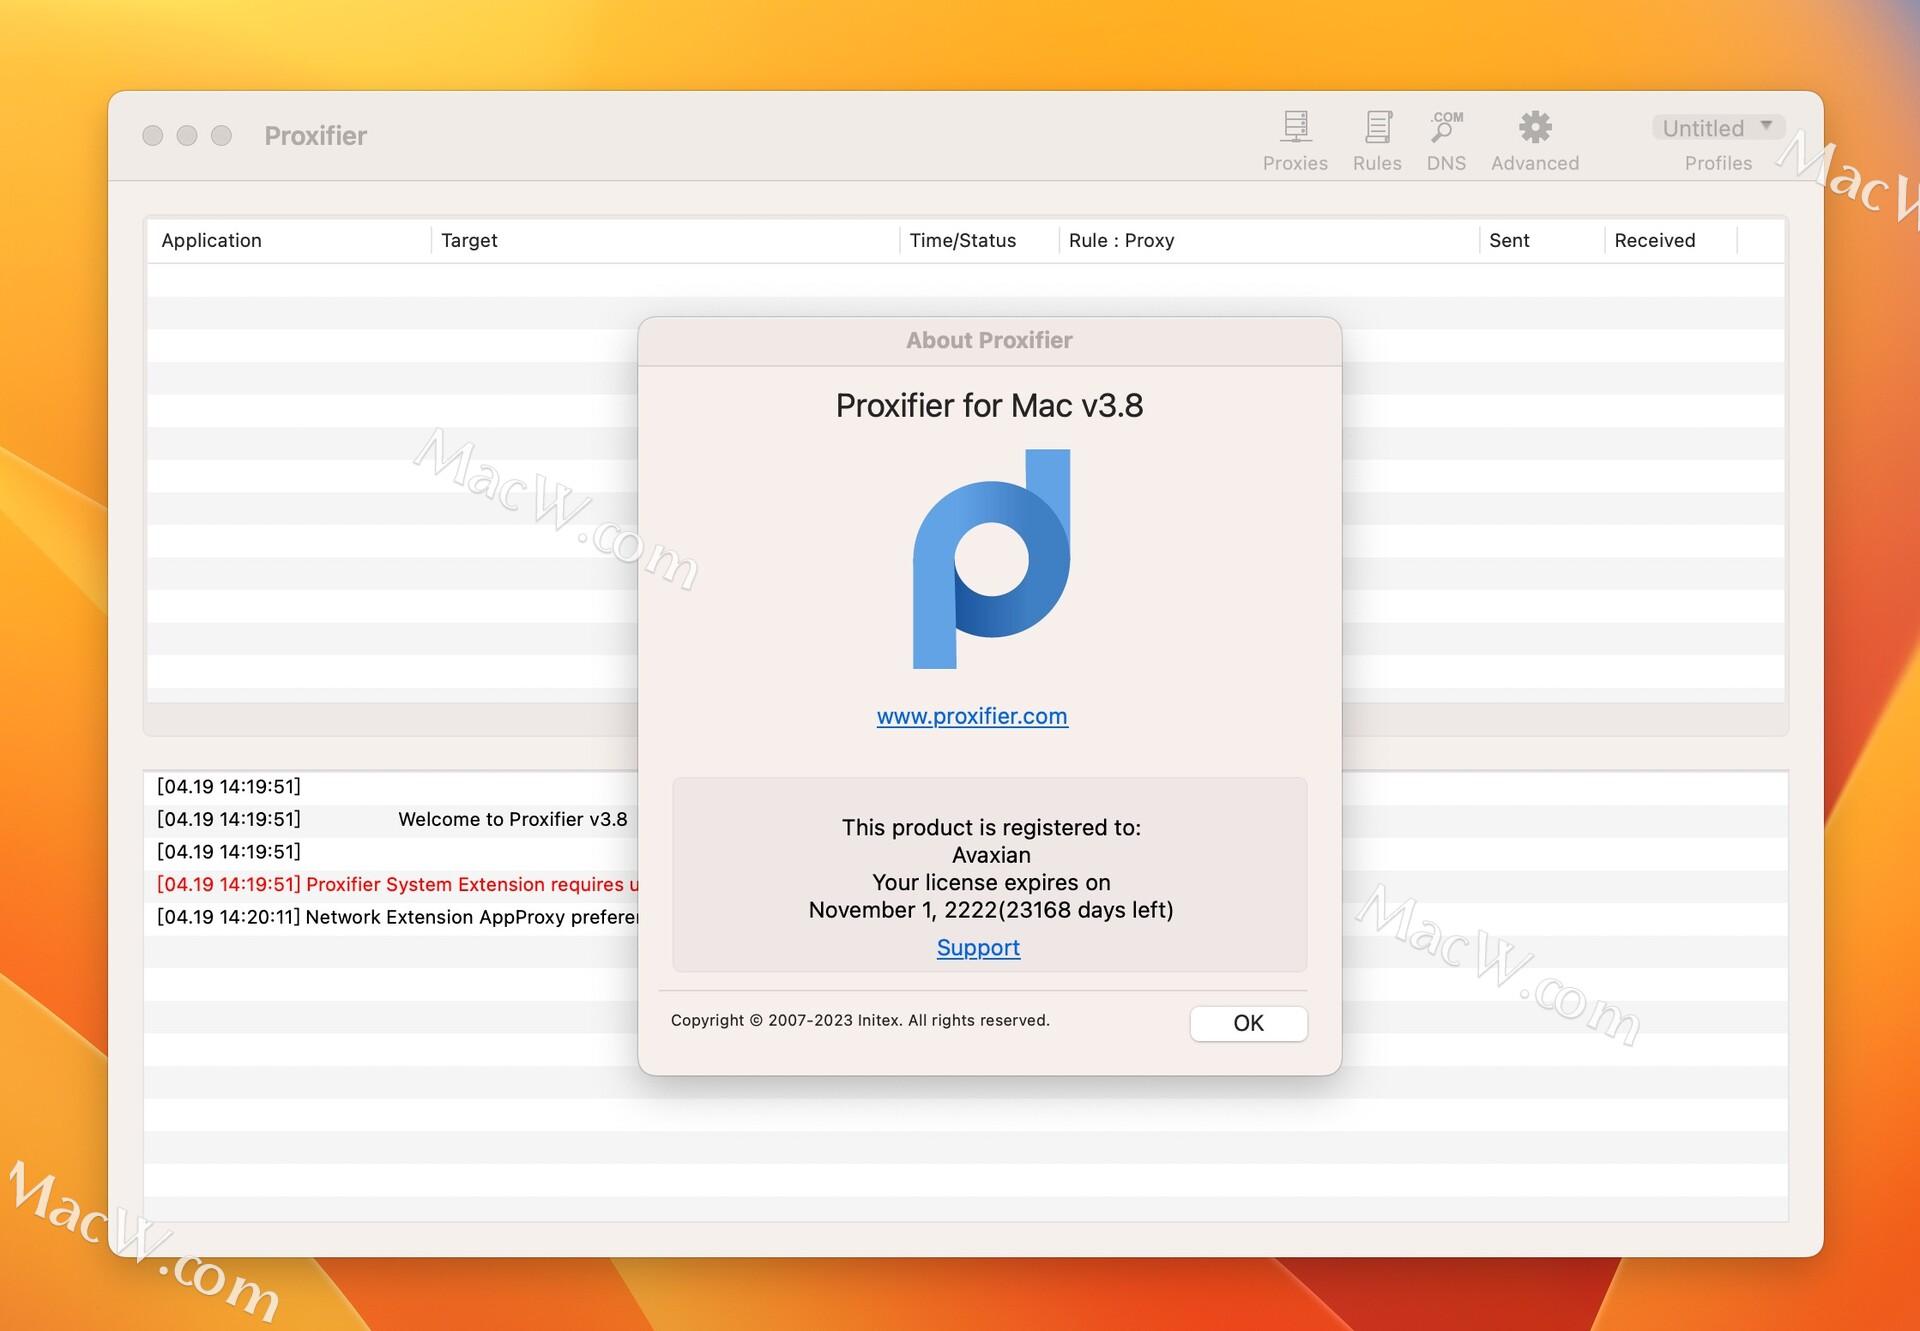Click the Received column header

tap(1654, 240)
